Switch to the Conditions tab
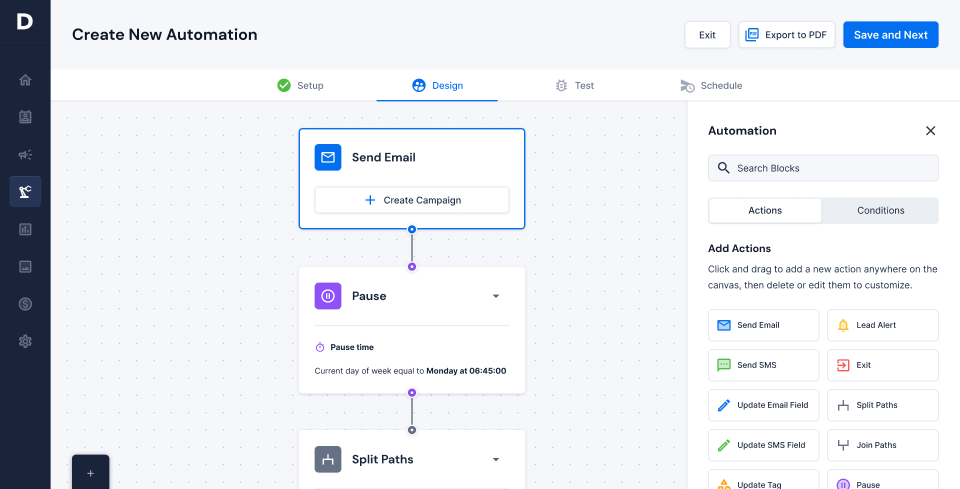Viewport: 960px width, 489px height. point(880,211)
